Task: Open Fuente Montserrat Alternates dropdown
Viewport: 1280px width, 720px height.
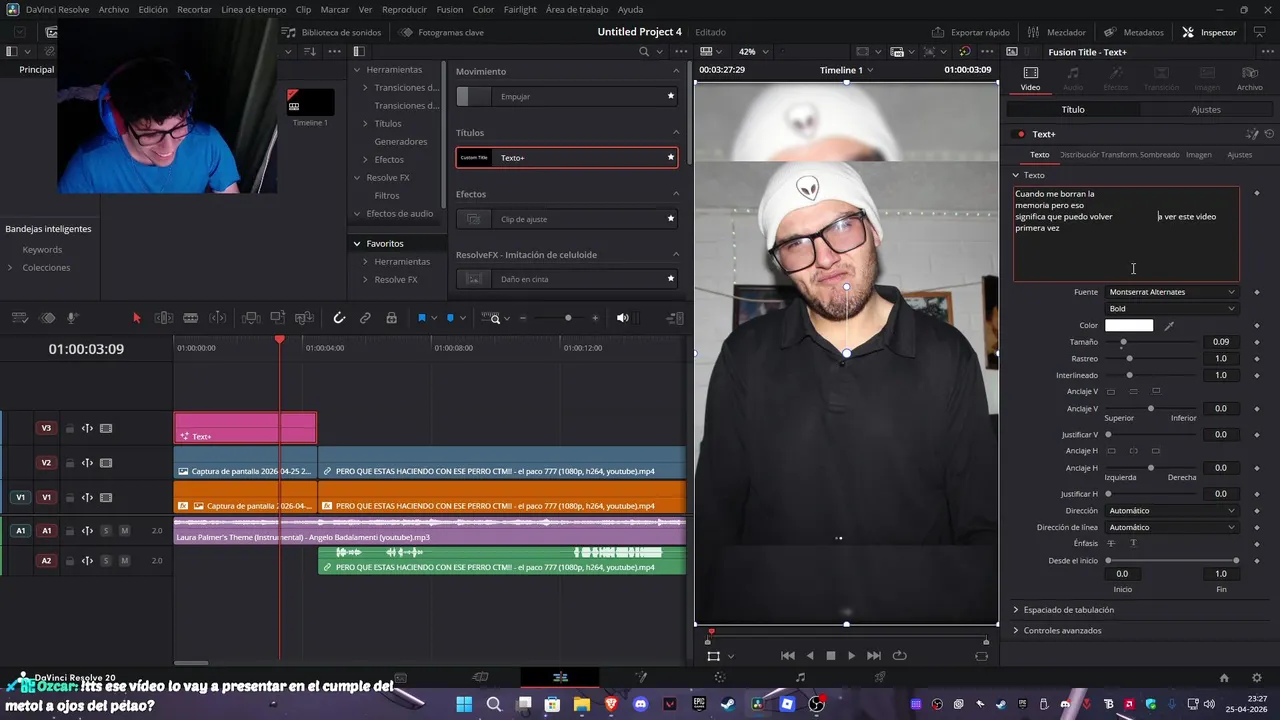Action: pos(1171,292)
